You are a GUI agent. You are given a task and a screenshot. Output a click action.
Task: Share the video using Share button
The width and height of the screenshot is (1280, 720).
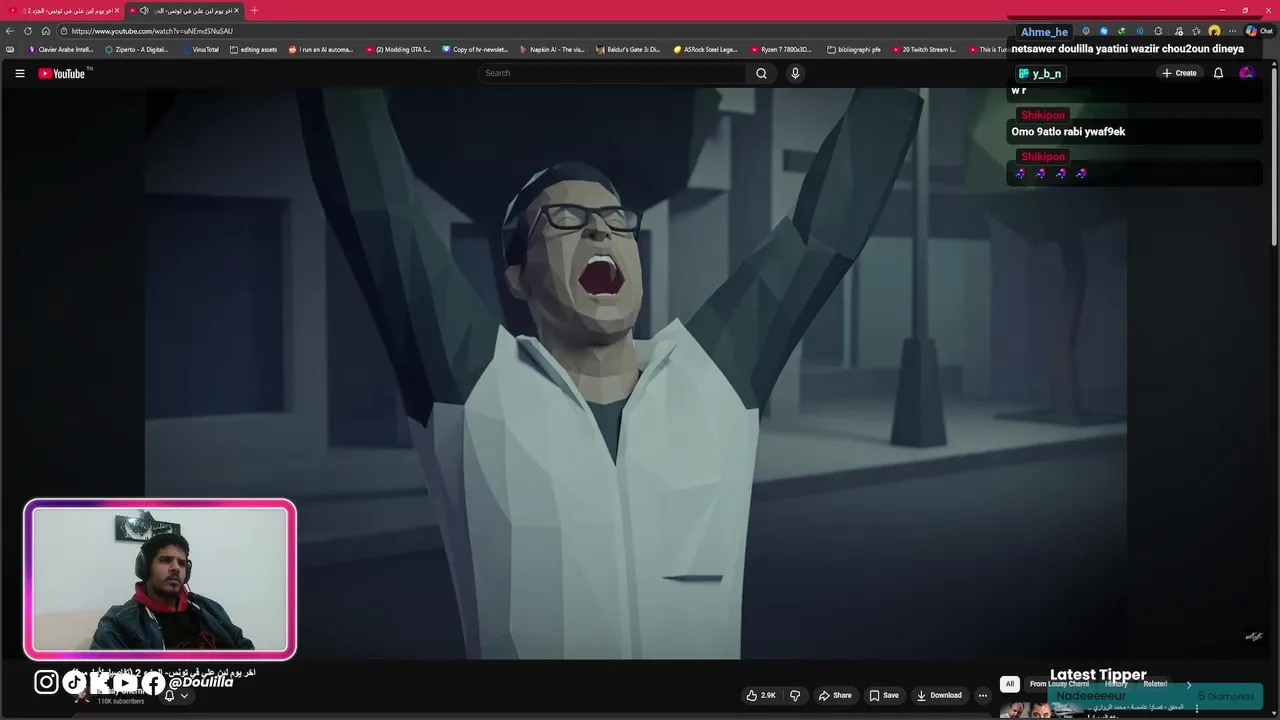[x=835, y=695]
